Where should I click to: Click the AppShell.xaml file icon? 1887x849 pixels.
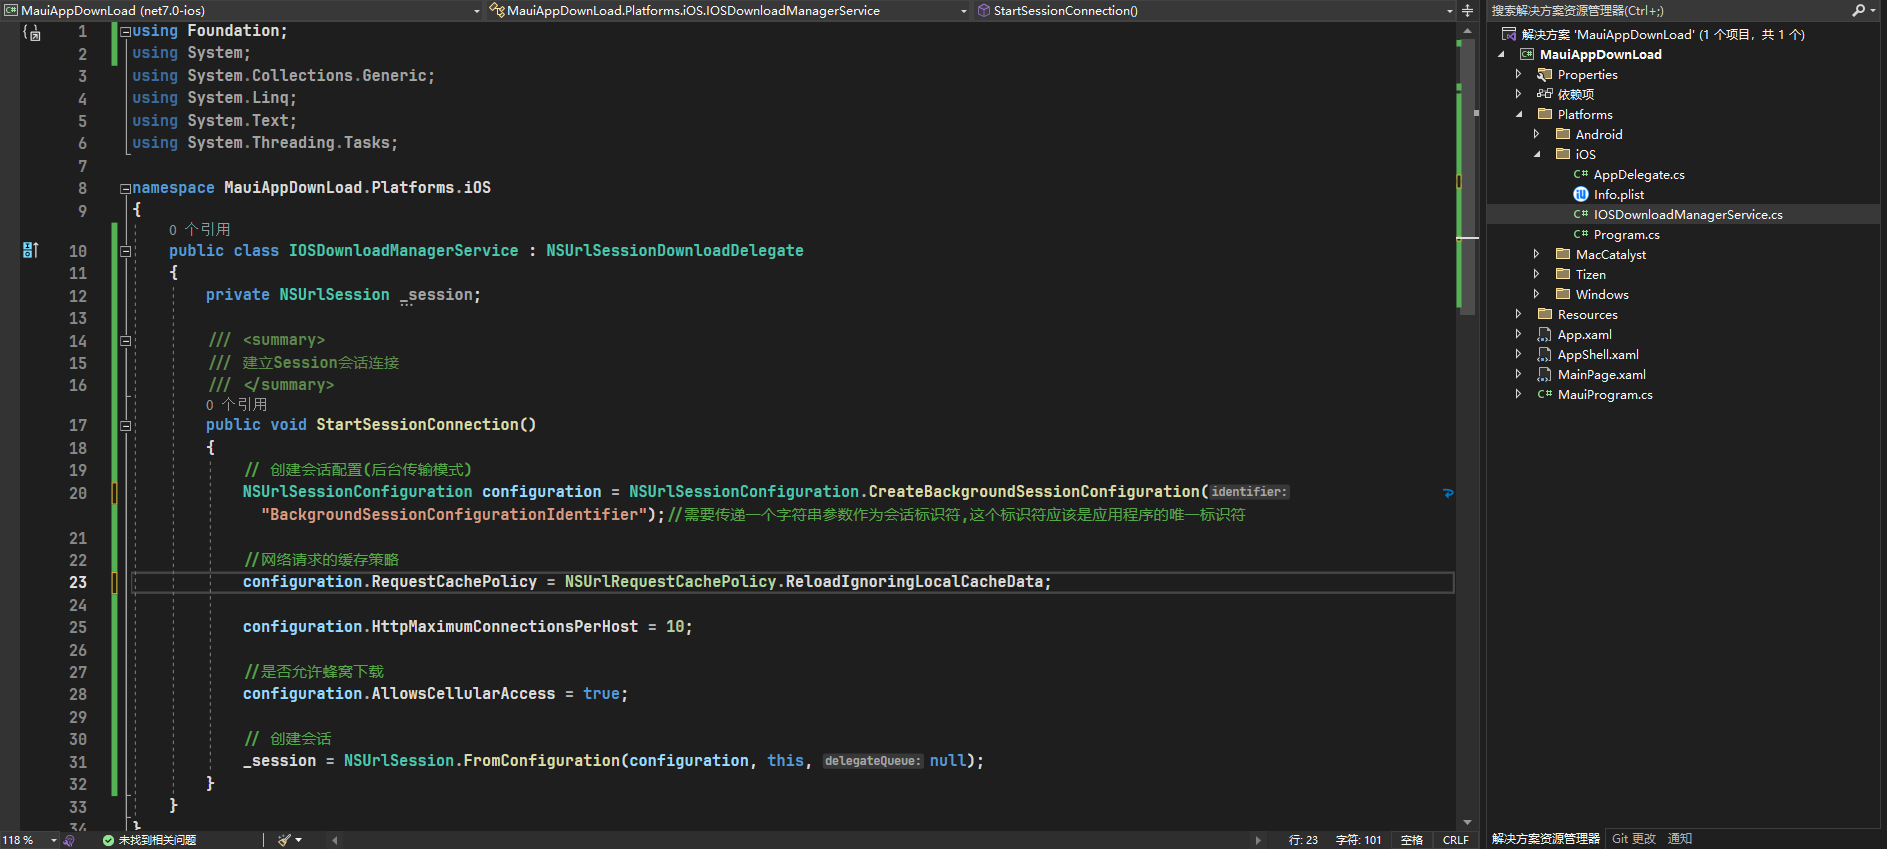(1545, 354)
